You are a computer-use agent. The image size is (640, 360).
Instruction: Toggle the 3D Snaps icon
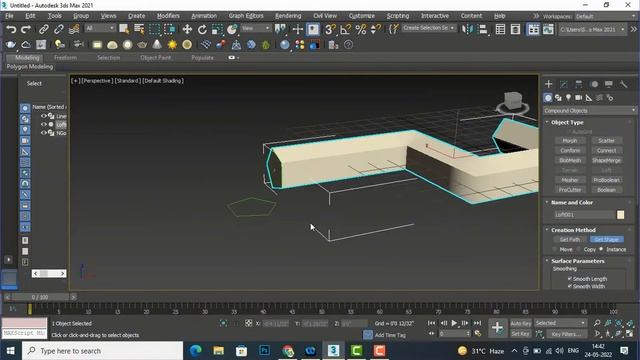[x=330, y=29]
